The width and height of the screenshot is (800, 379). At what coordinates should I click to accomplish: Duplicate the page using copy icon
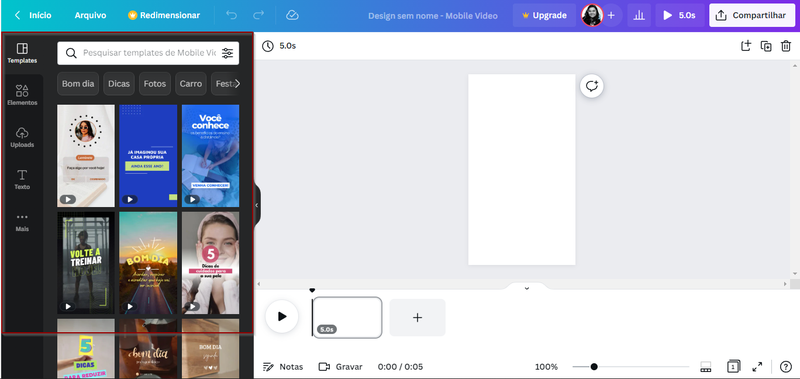click(766, 46)
